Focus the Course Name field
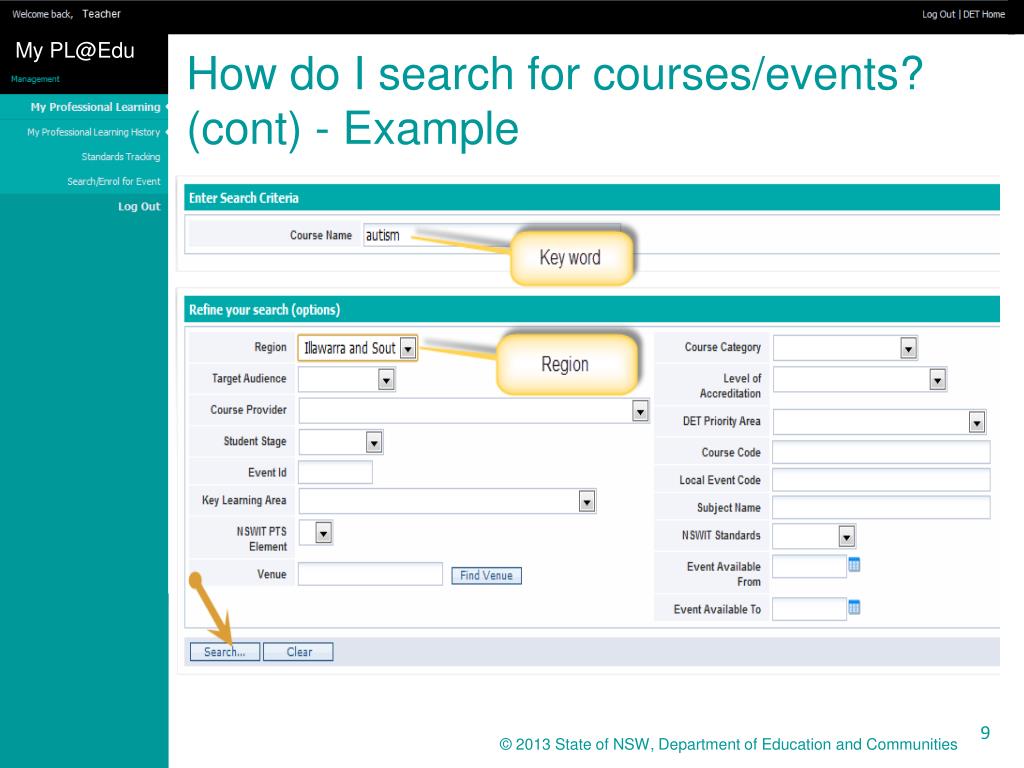The width and height of the screenshot is (1024, 768). point(491,235)
